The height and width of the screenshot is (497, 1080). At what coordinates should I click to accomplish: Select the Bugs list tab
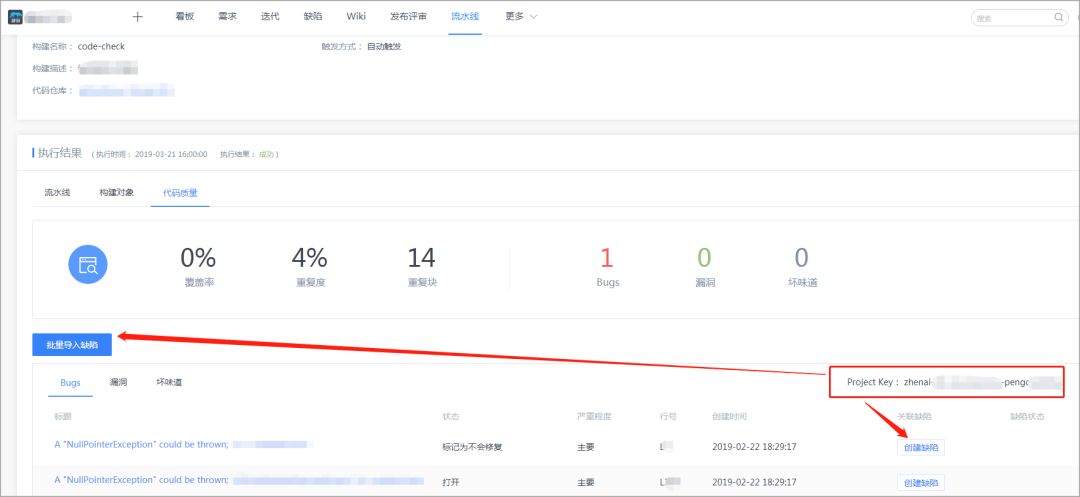(70, 383)
